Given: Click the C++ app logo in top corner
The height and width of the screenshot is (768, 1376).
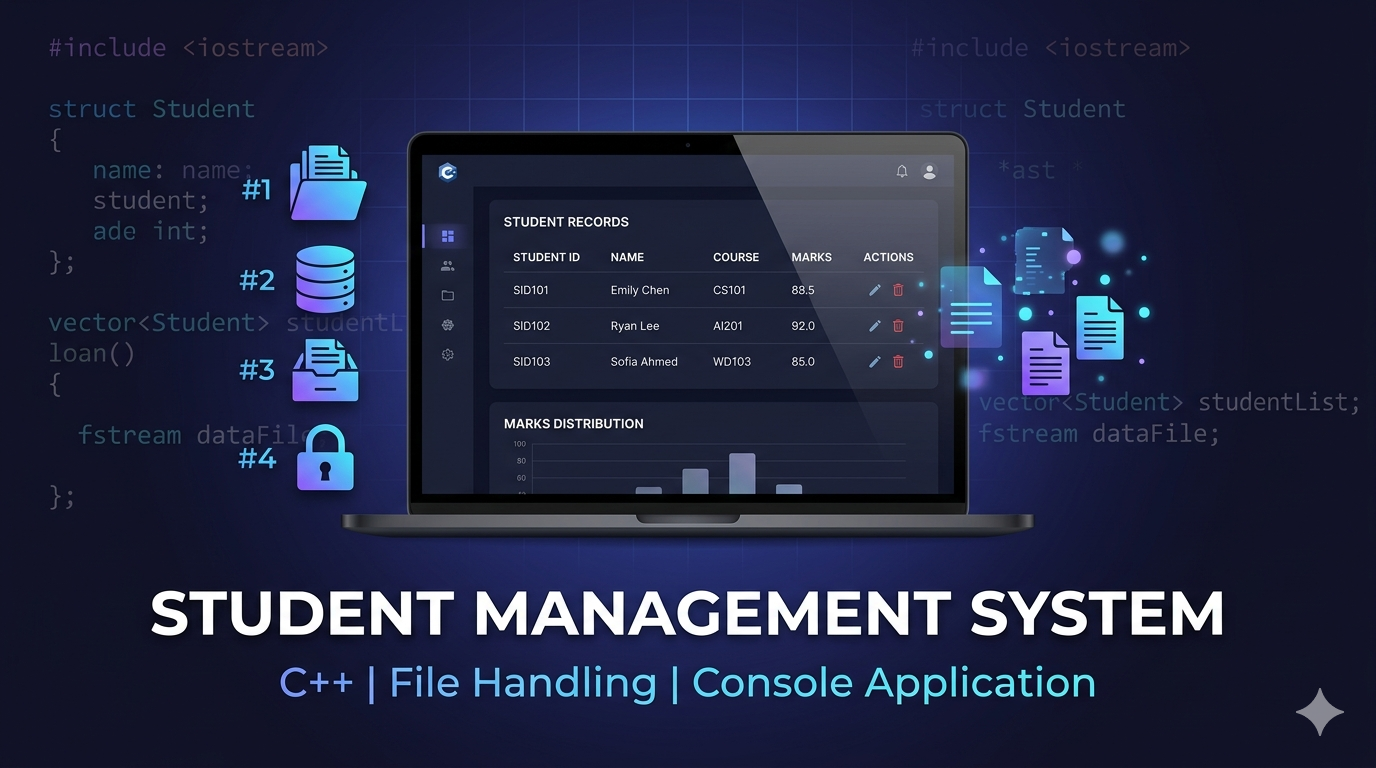Looking at the screenshot, I should pyautogui.click(x=447, y=171).
